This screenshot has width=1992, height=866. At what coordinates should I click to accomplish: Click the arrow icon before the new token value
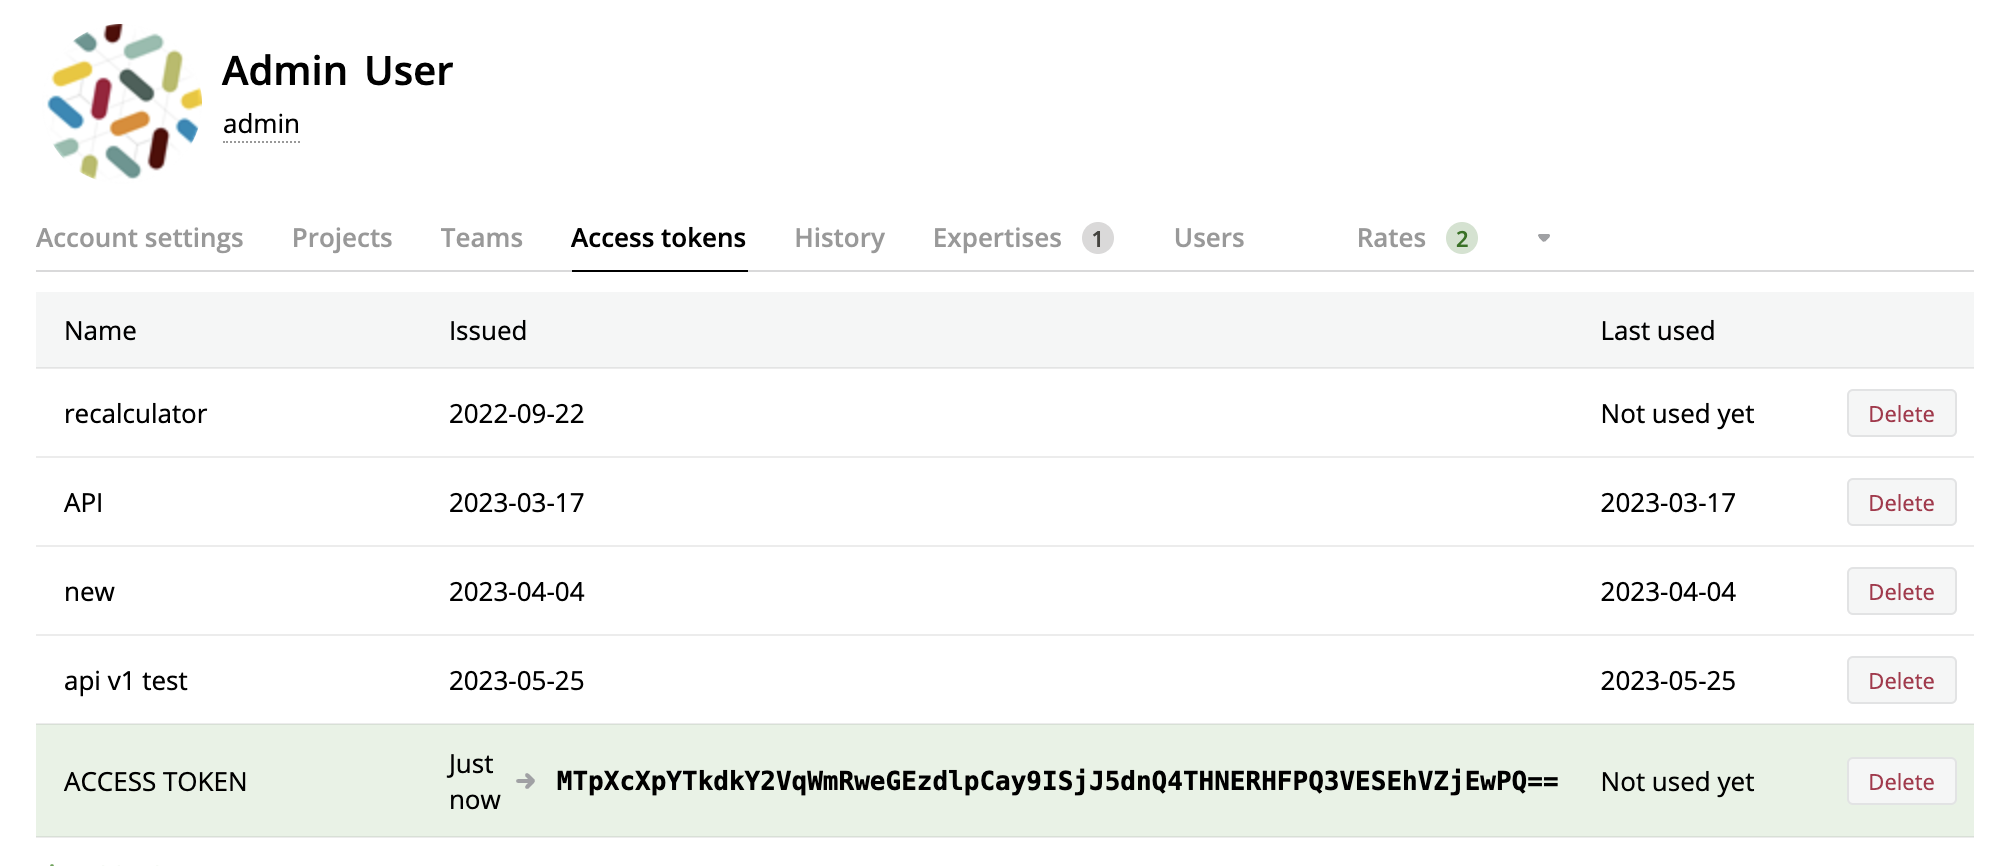pyautogui.click(x=524, y=781)
